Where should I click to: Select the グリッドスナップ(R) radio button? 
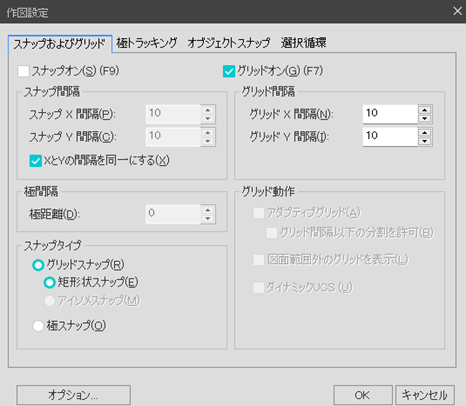point(38,265)
